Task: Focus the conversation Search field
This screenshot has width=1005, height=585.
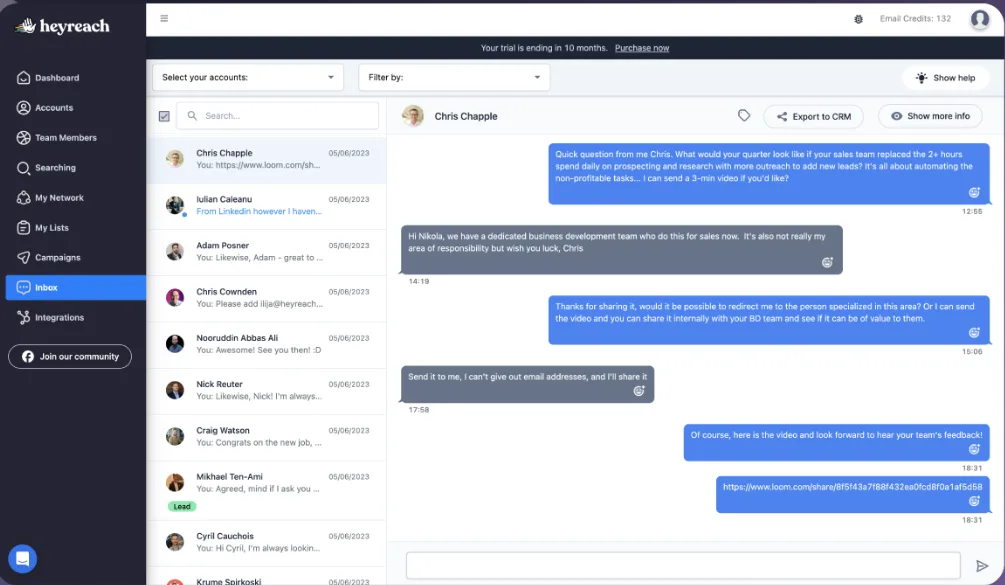Action: pyautogui.click(x=277, y=116)
